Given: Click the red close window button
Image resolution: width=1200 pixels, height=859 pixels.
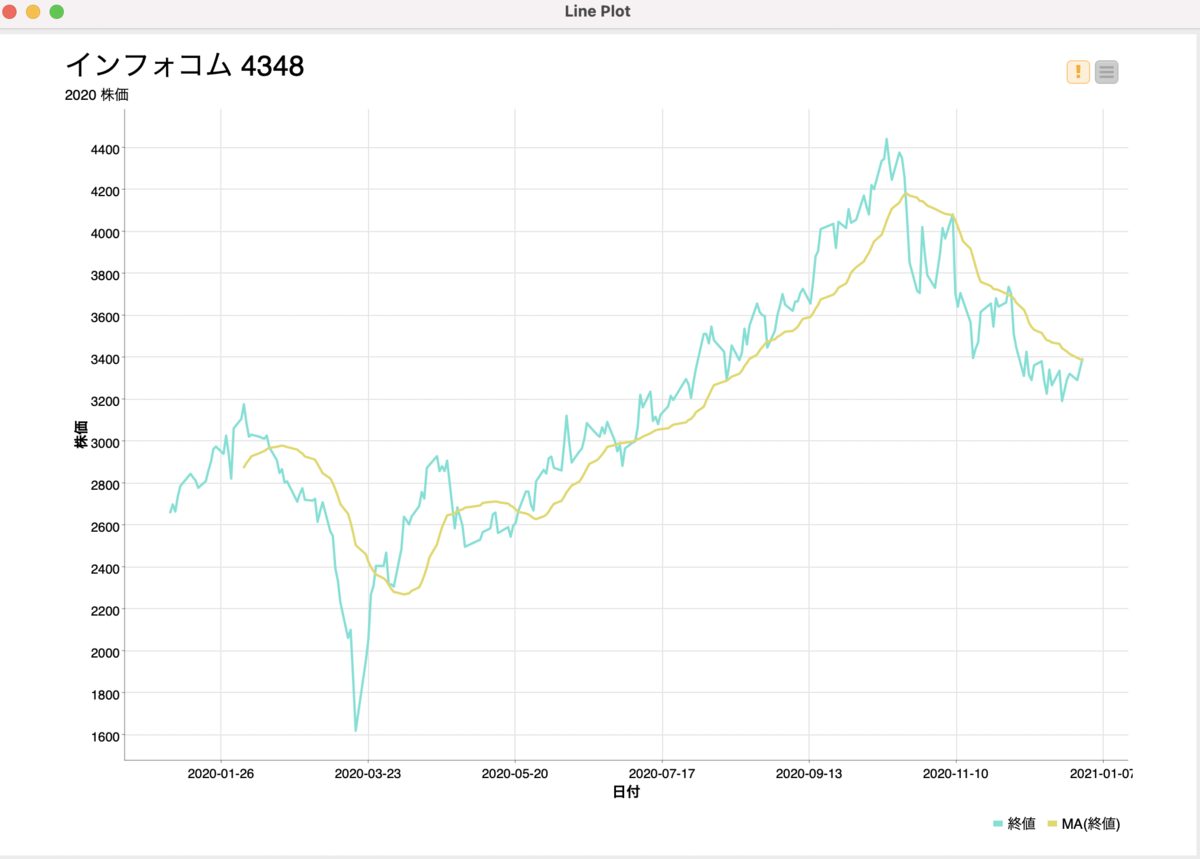Looking at the screenshot, I should click(x=10, y=12).
